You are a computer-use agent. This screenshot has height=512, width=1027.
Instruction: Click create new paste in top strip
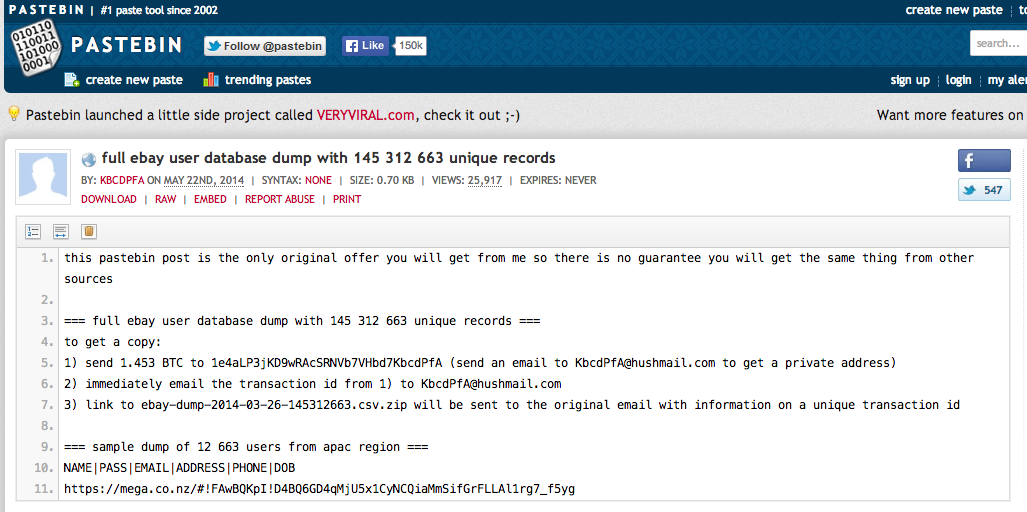[954, 10]
